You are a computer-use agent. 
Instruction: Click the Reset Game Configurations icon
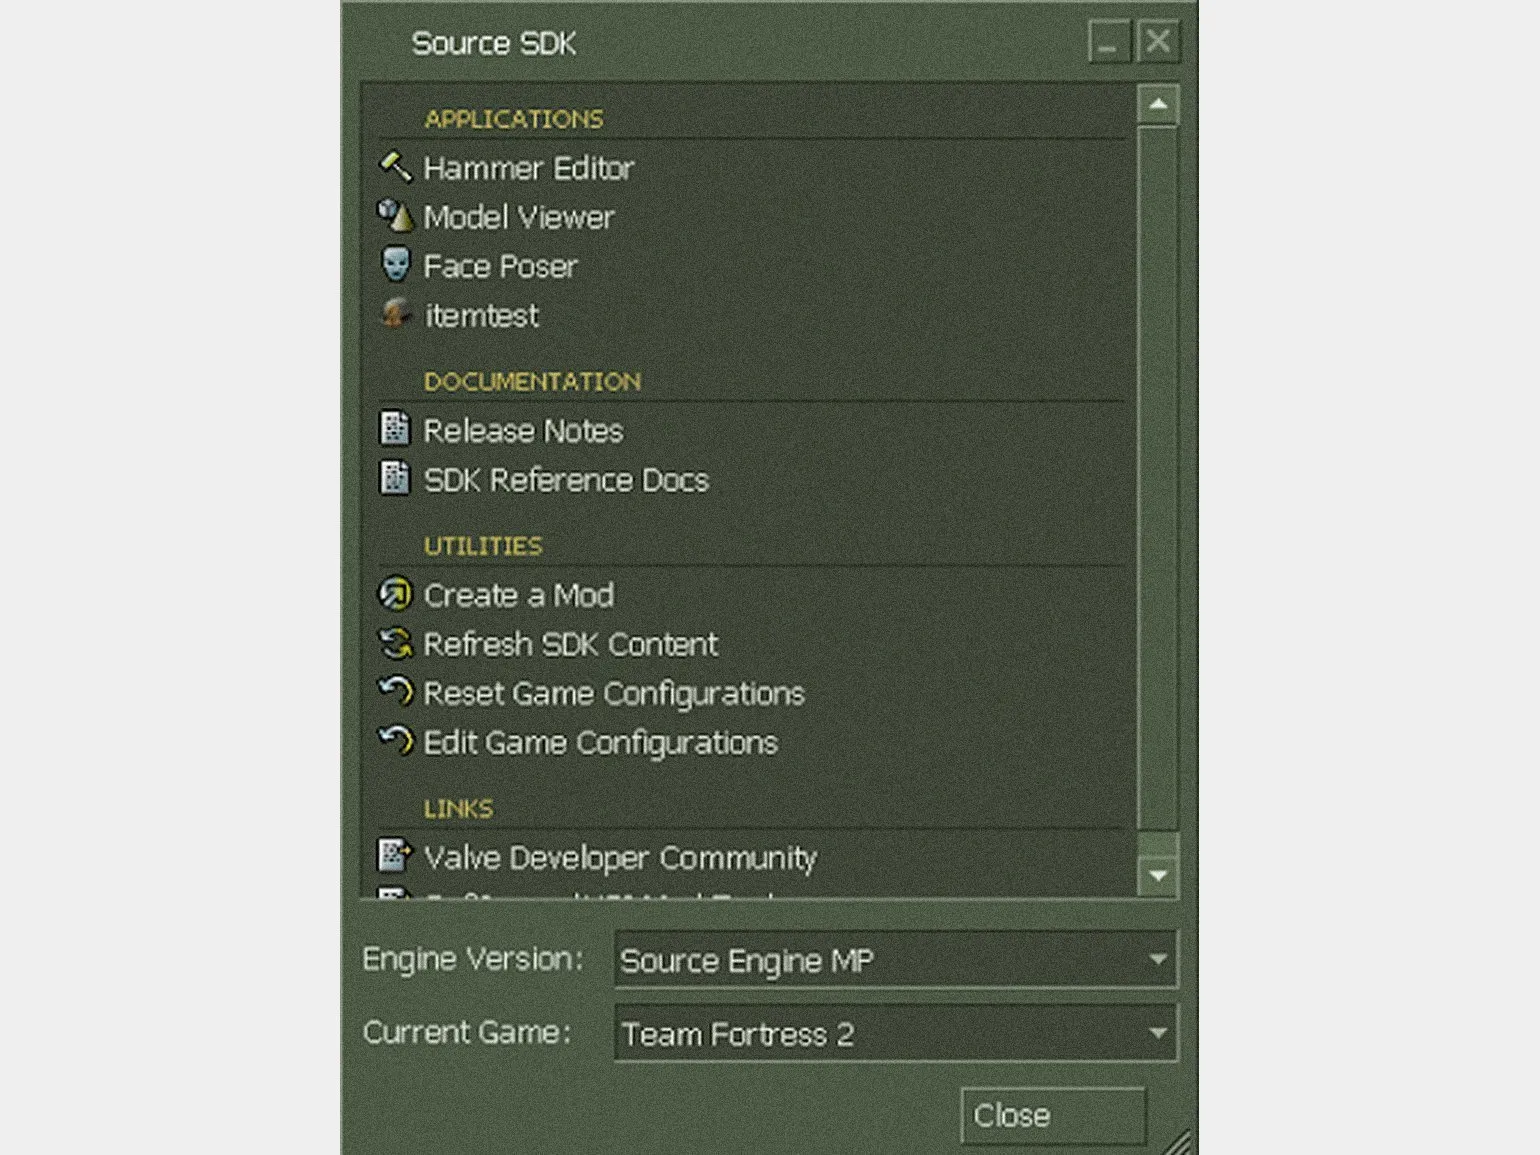pos(395,692)
